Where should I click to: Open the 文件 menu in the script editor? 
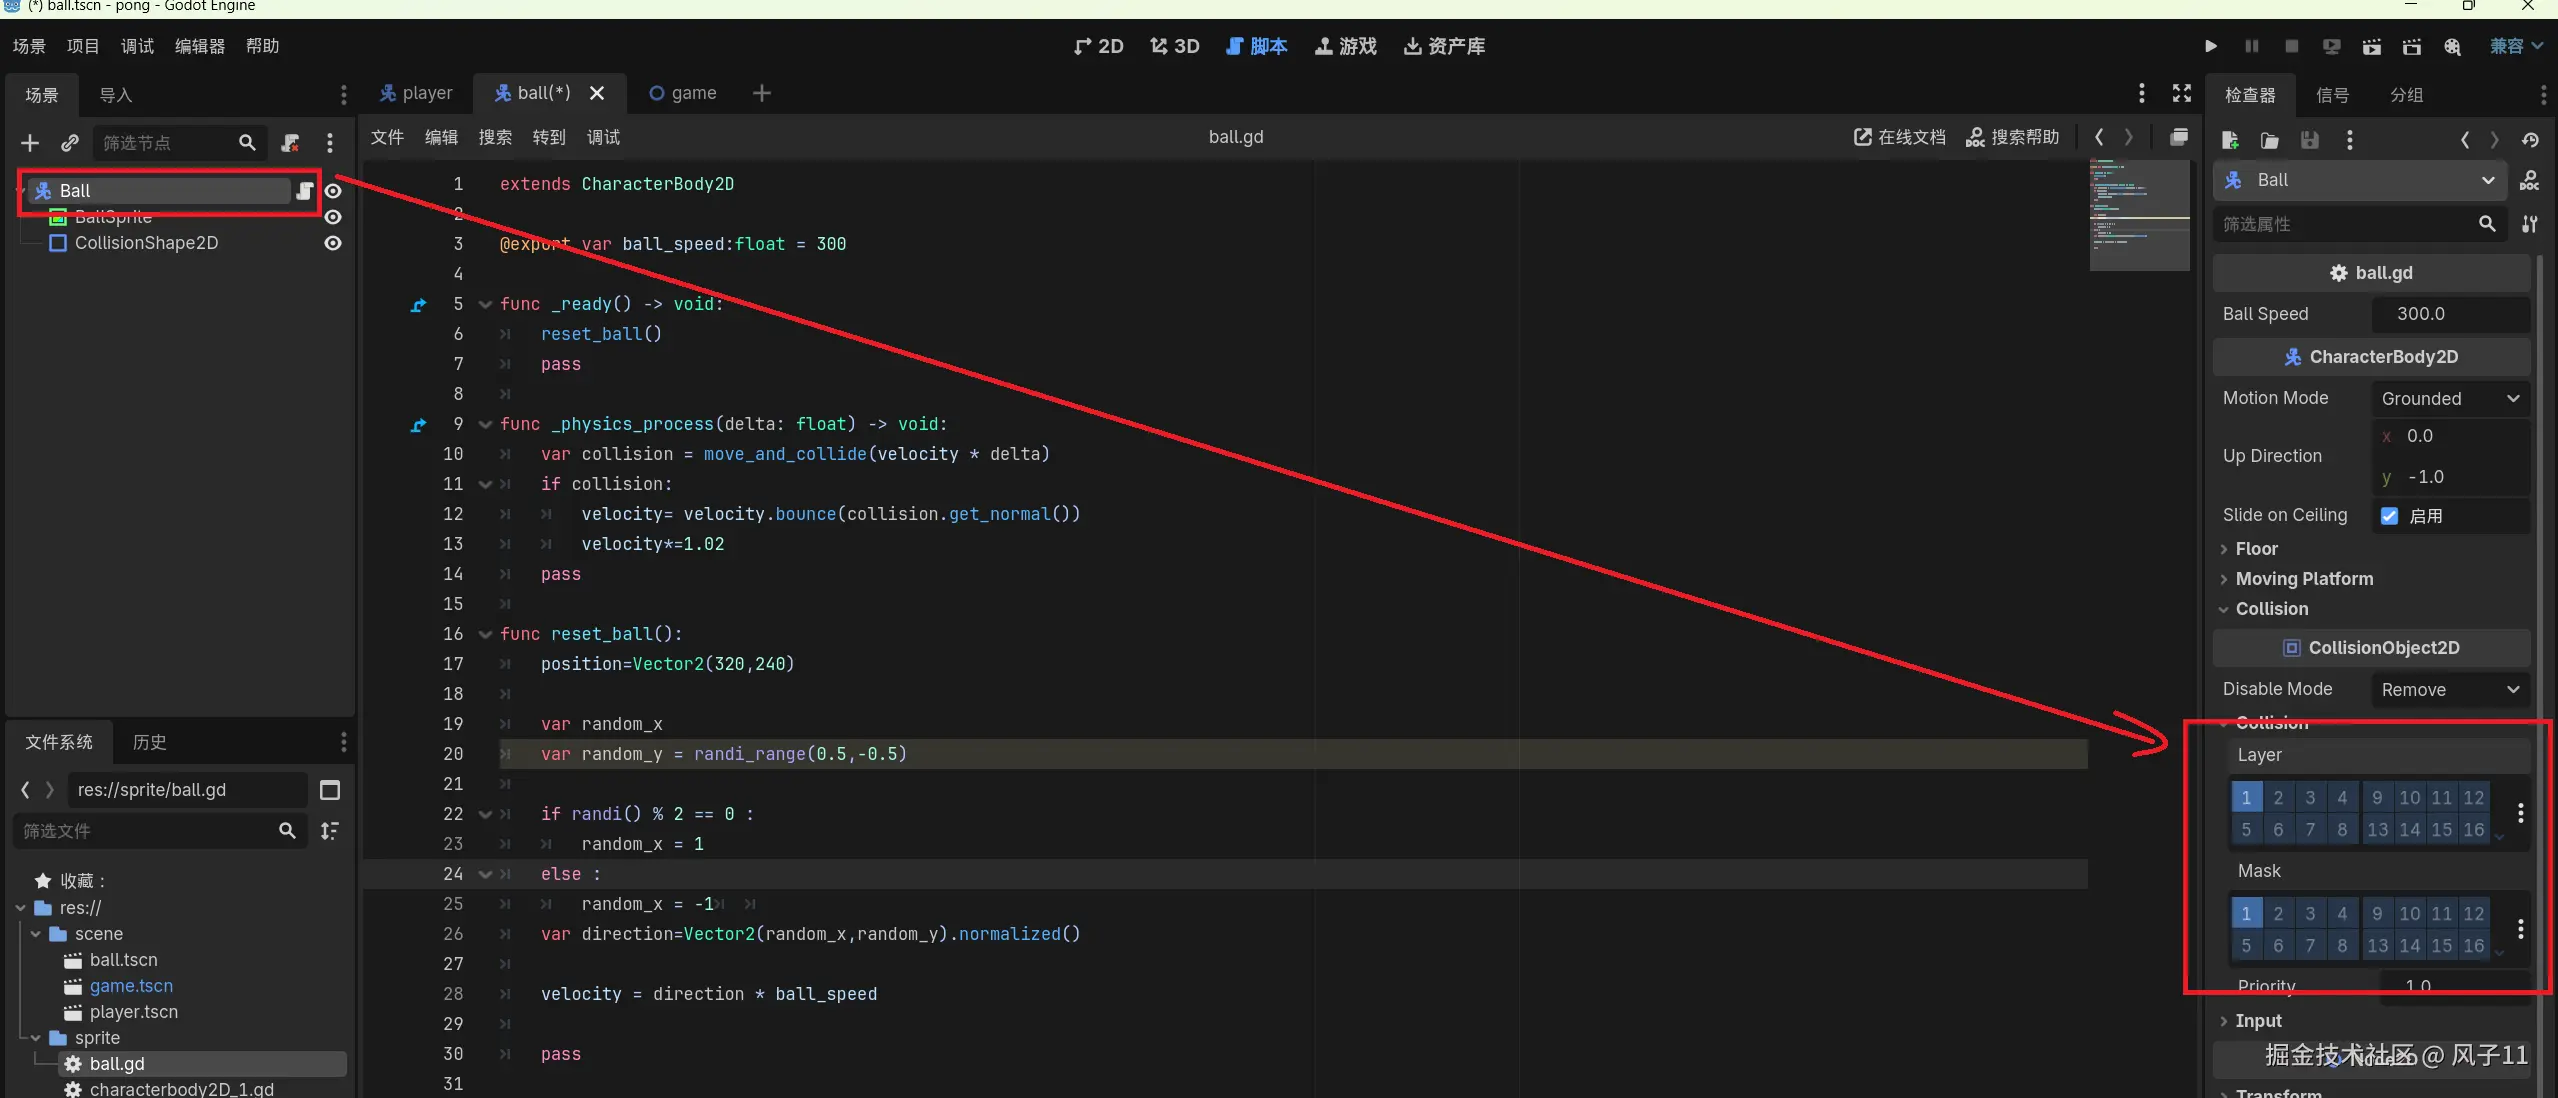tap(387, 137)
